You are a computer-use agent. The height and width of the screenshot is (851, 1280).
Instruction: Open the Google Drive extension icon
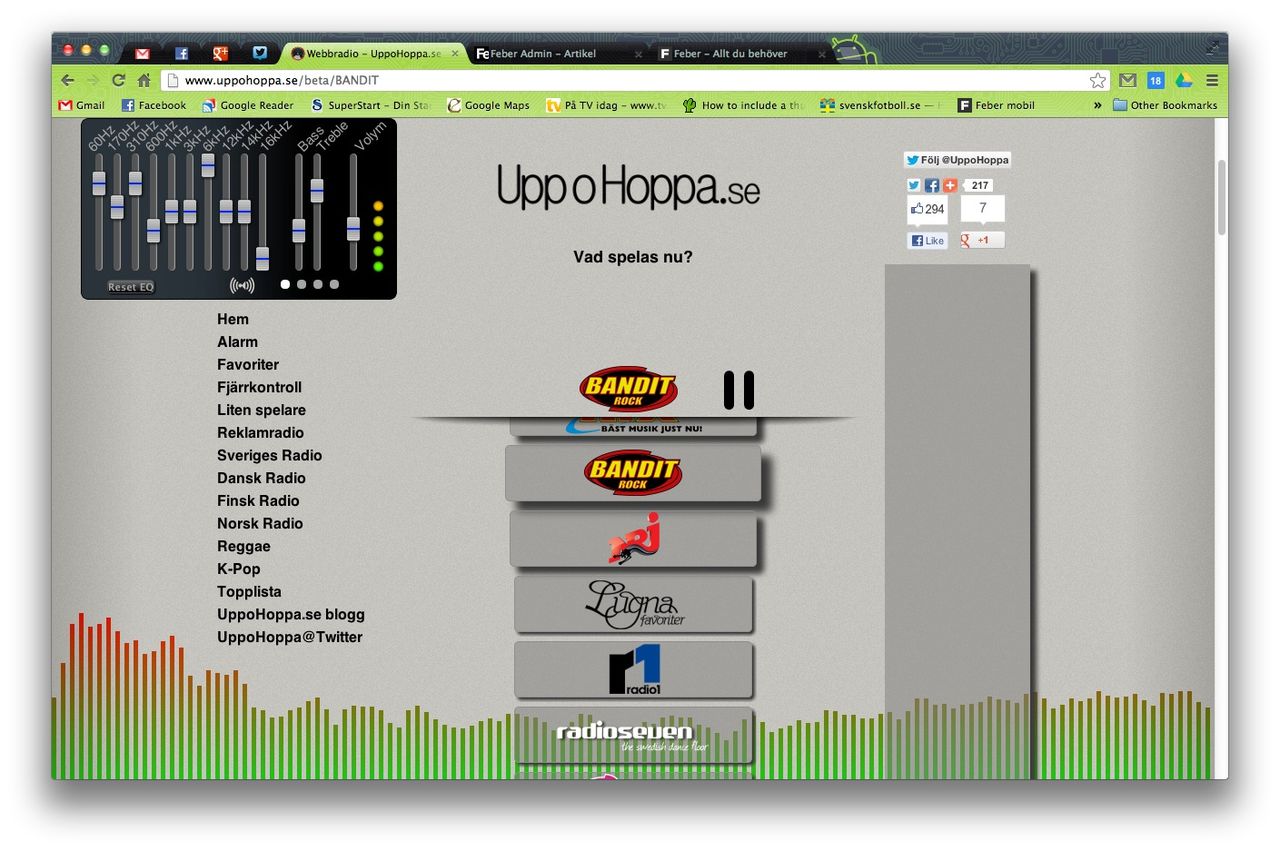pyautogui.click(x=1184, y=81)
